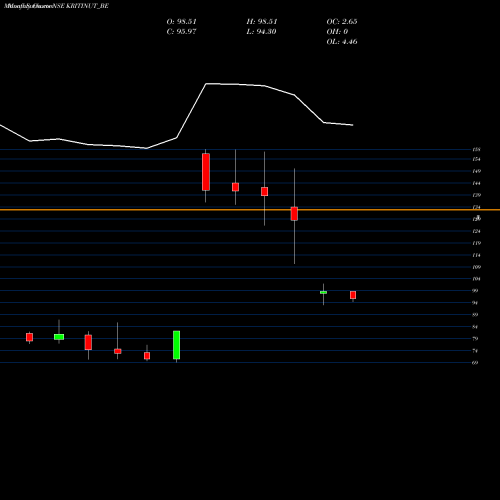Click the 'C: 95.97' close value
This screenshot has width=500, height=500.
pos(181,32)
